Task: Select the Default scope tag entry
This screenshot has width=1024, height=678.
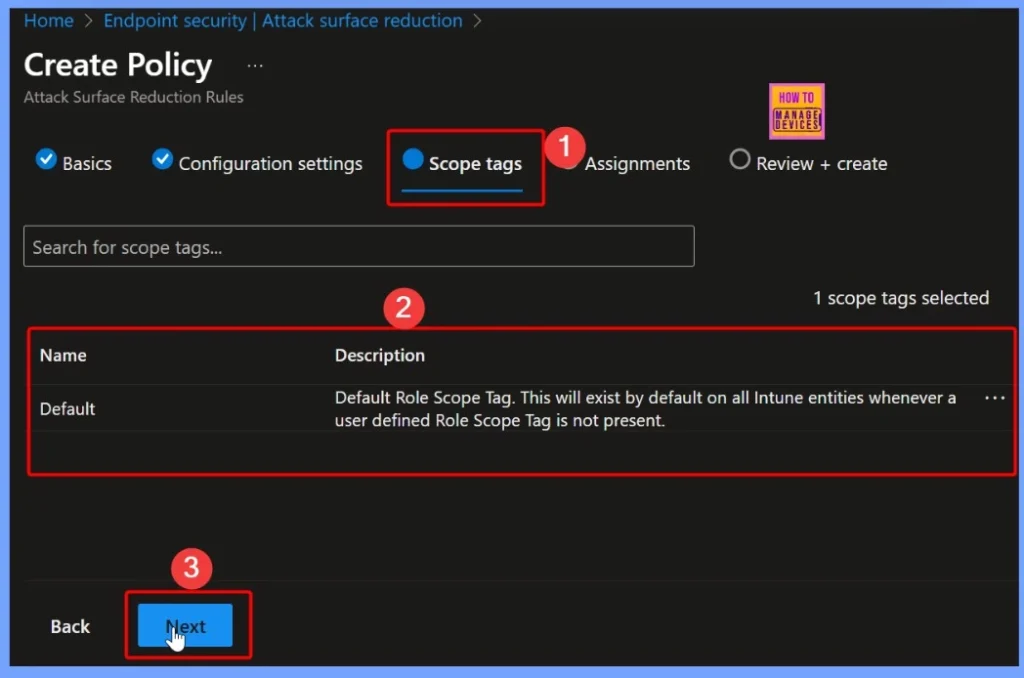Action: pyautogui.click(x=67, y=408)
